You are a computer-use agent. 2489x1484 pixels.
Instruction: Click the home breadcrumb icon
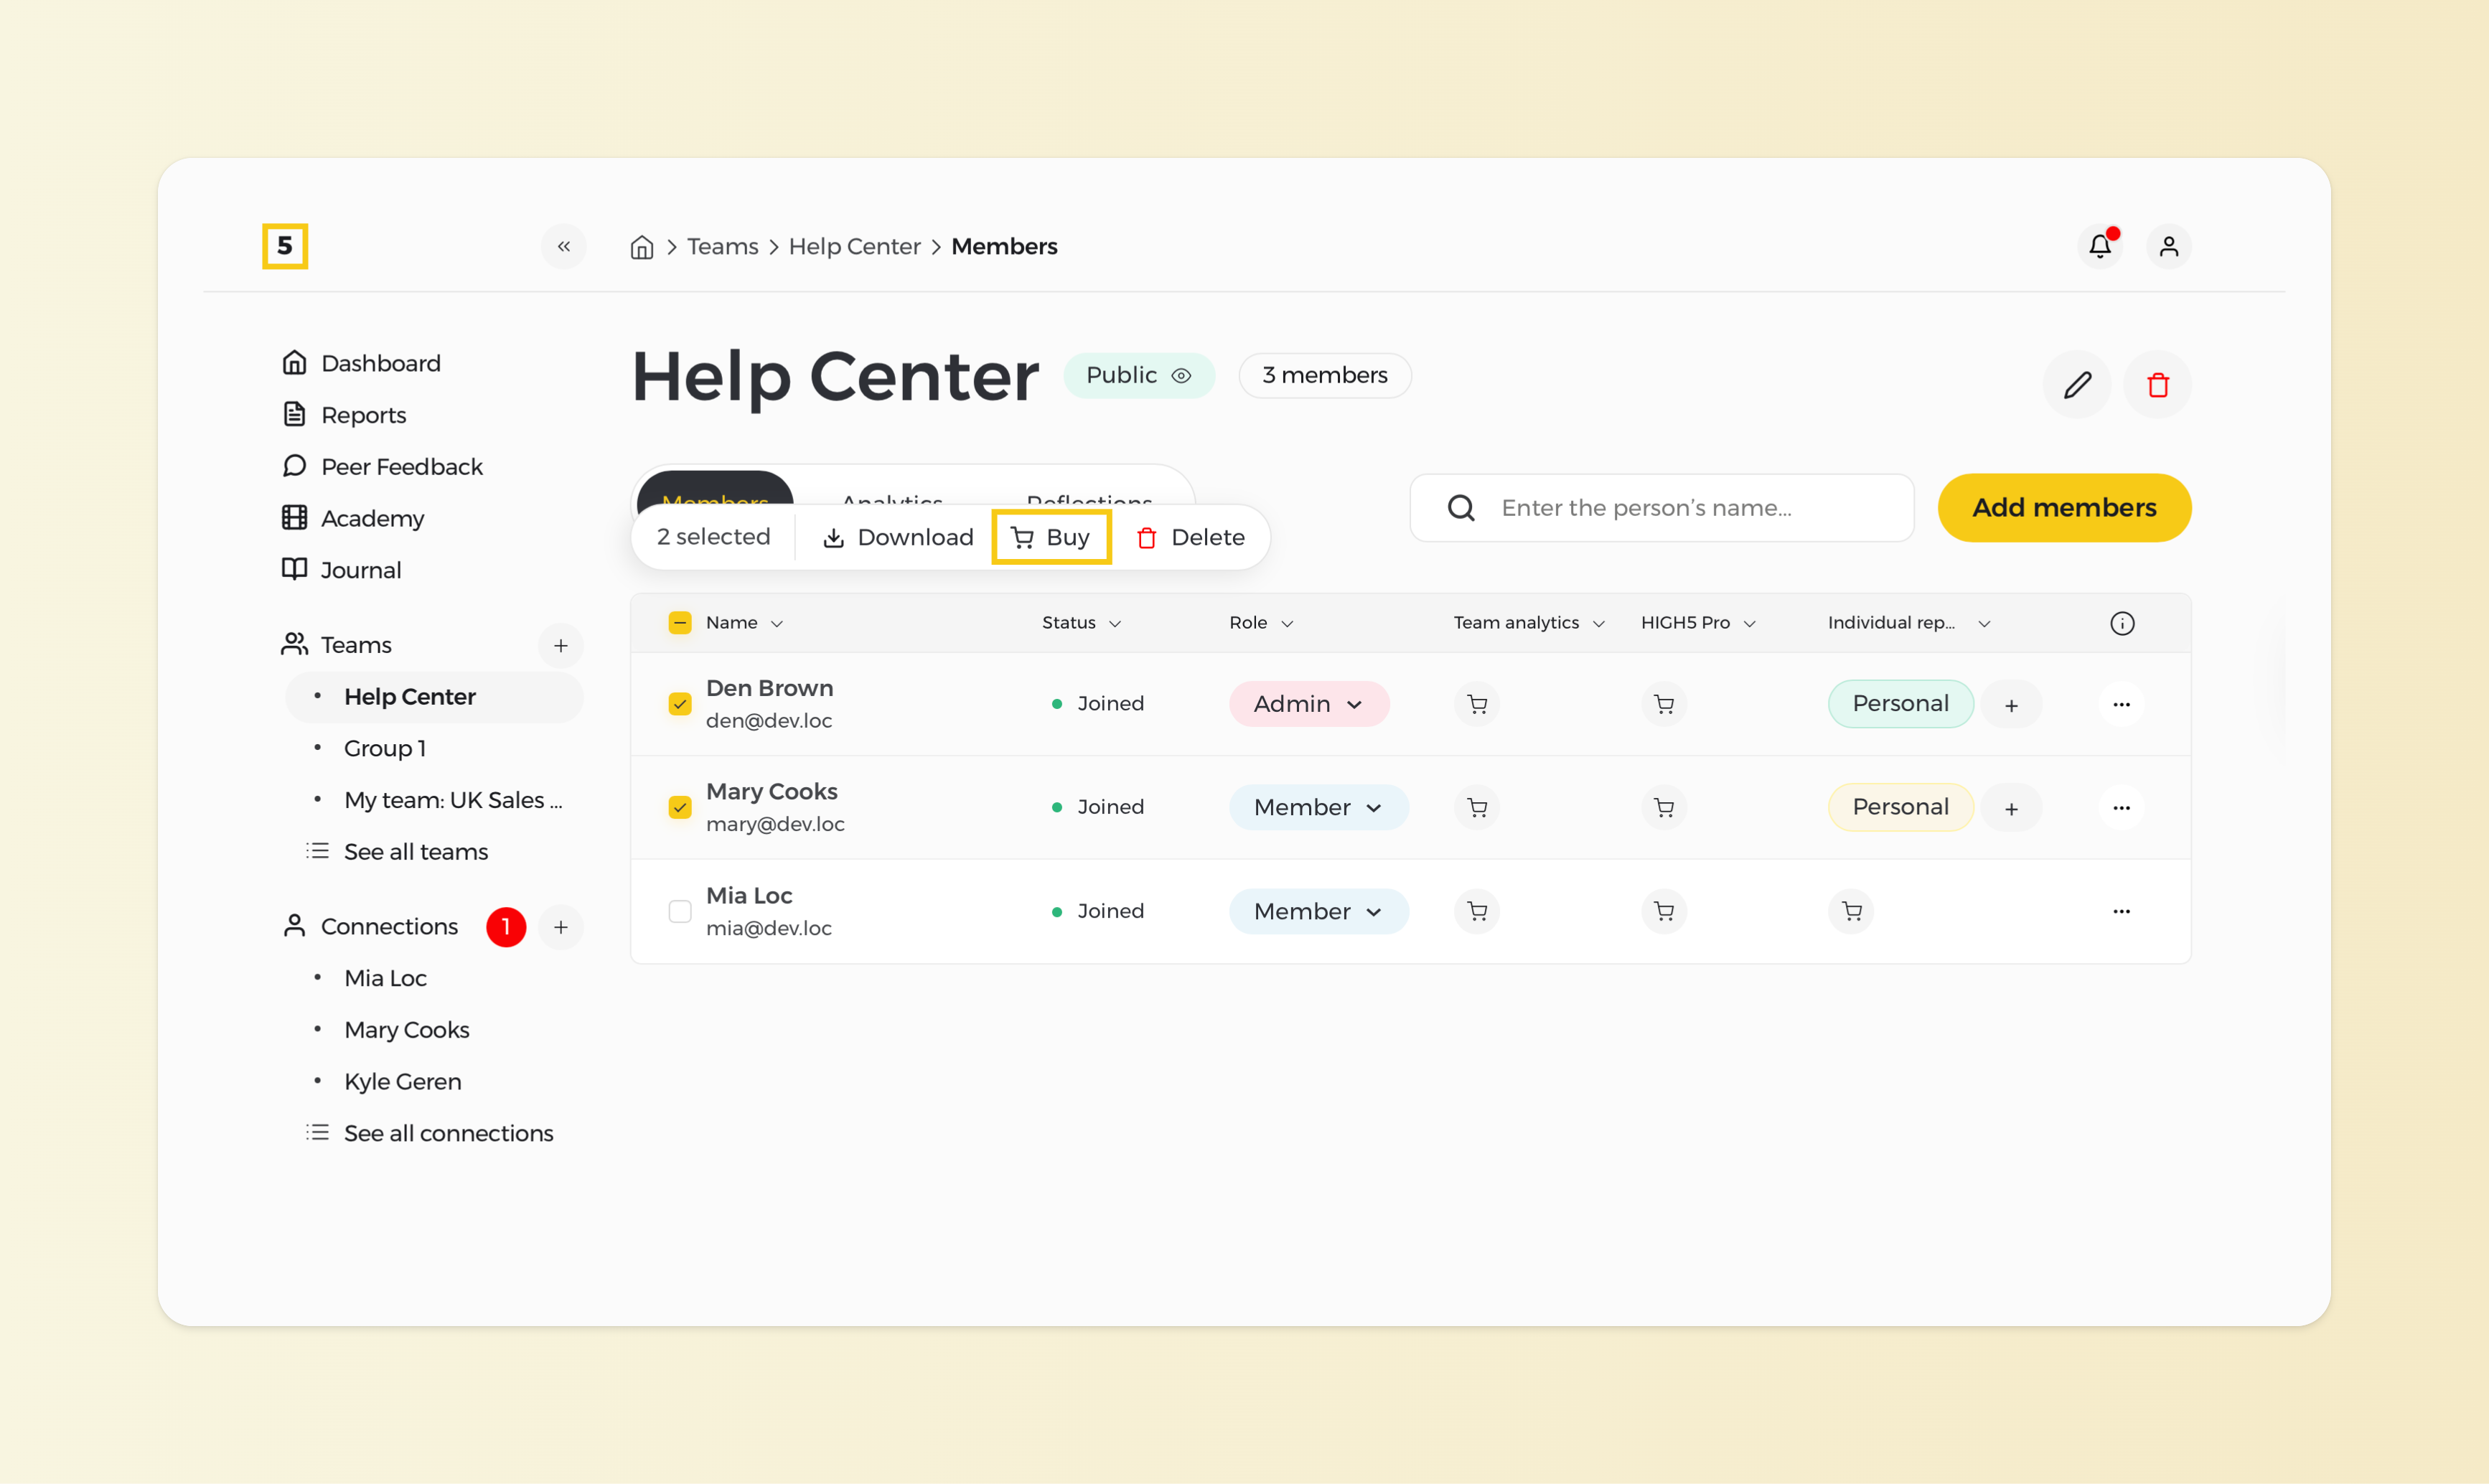pos(642,247)
